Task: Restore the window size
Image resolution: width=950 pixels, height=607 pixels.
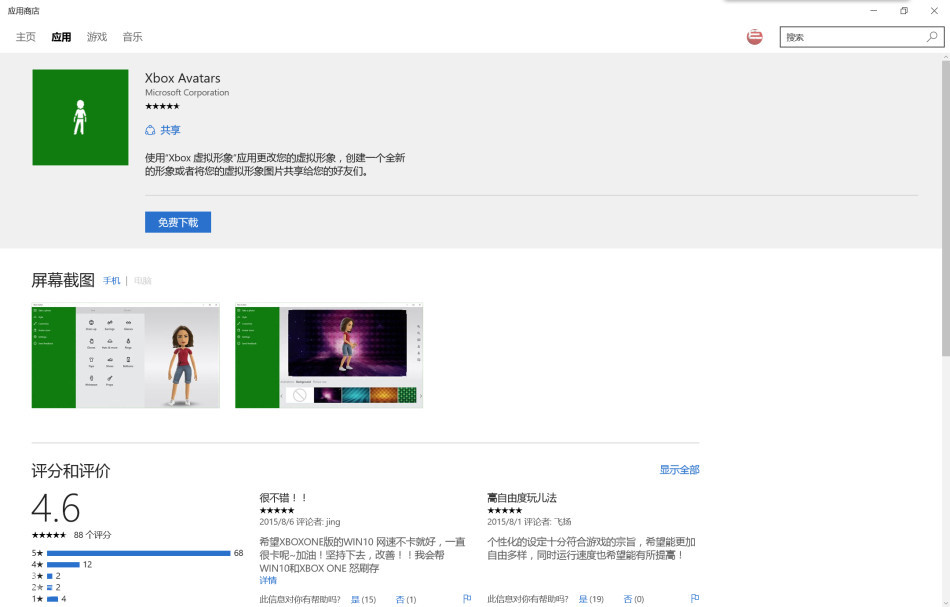Action: pyautogui.click(x=903, y=11)
